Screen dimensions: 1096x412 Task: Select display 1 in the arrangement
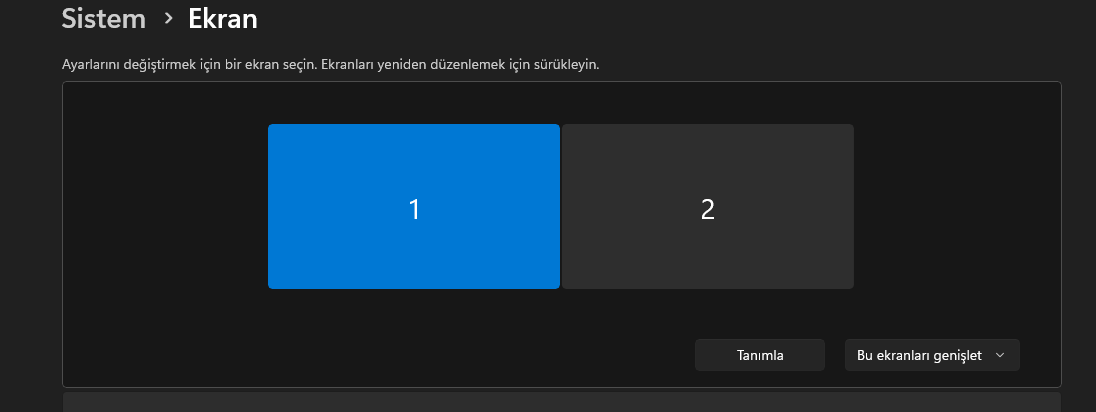[414, 206]
